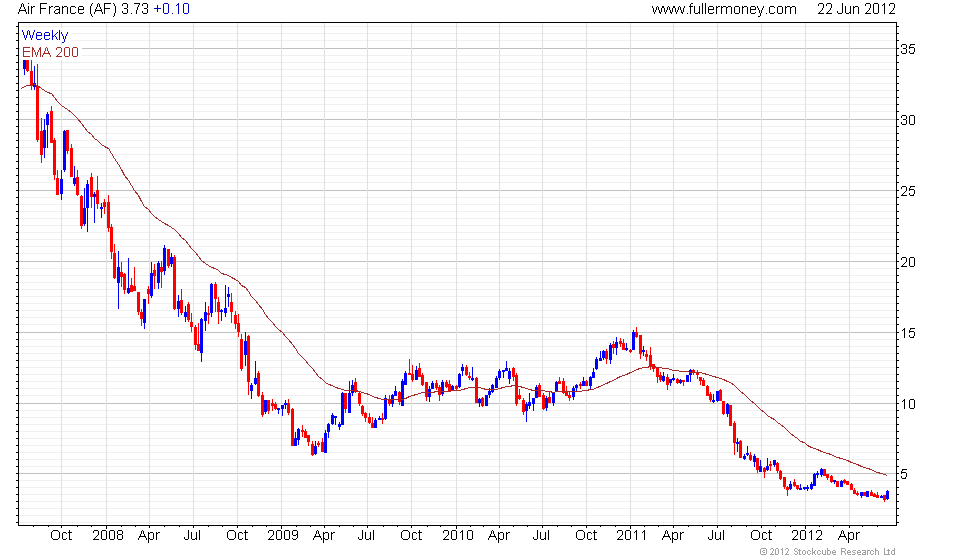This screenshot has height=560, width=980.
Task: Click the Apr label after 2008
Action: (149, 536)
